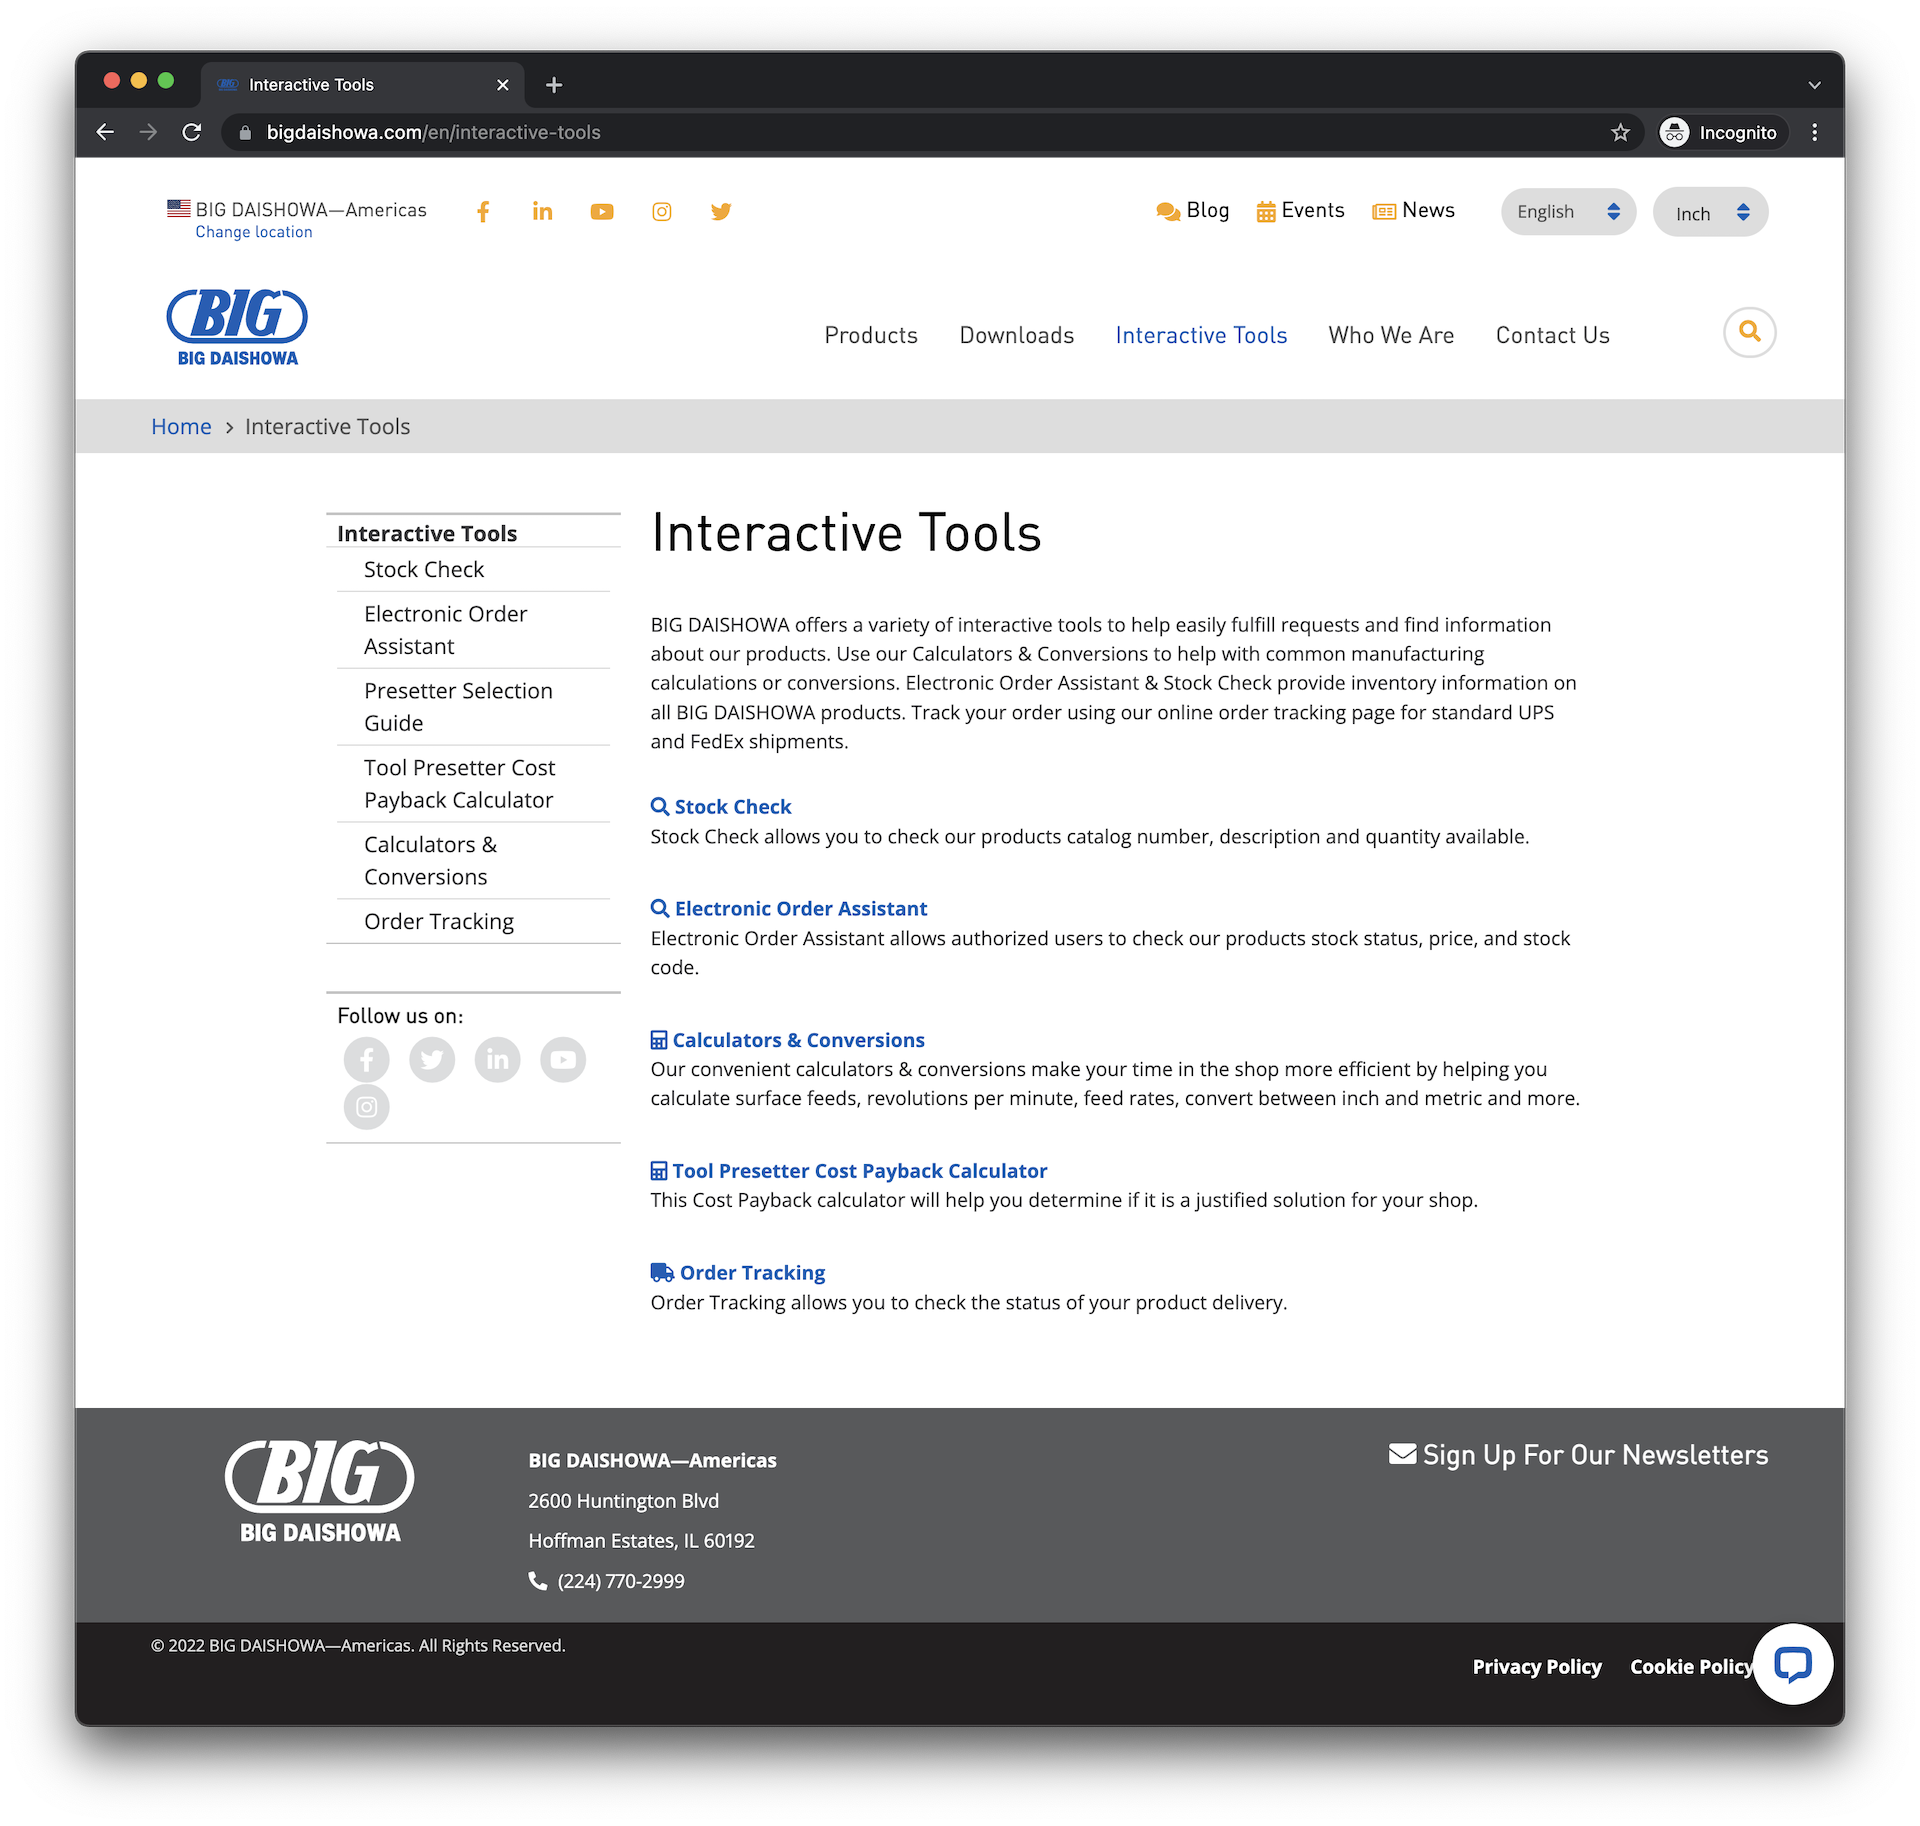Open Instagram from the header social icons
This screenshot has height=1826, width=1920.
[661, 211]
